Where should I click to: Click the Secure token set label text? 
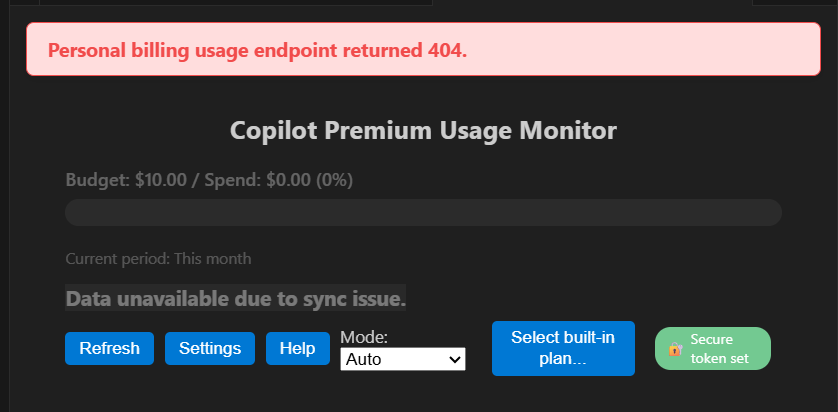720,348
